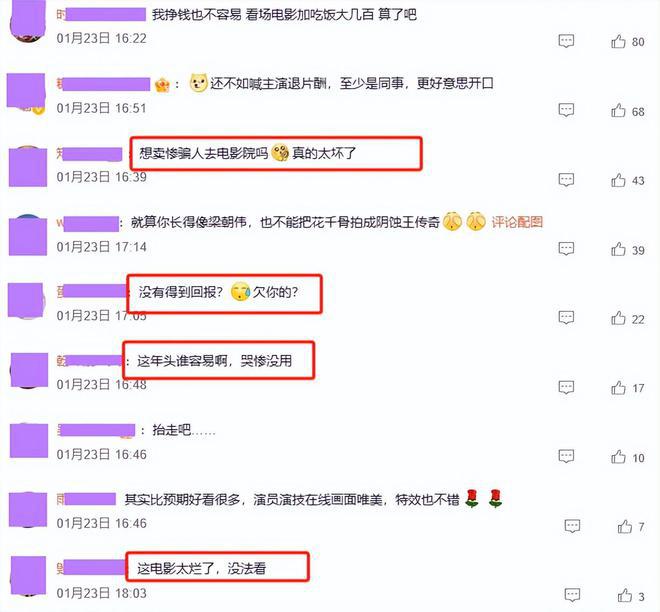Image resolution: width=660 pixels, height=612 pixels.
Task: Reply to the 16:22 comment
Action: click(566, 41)
